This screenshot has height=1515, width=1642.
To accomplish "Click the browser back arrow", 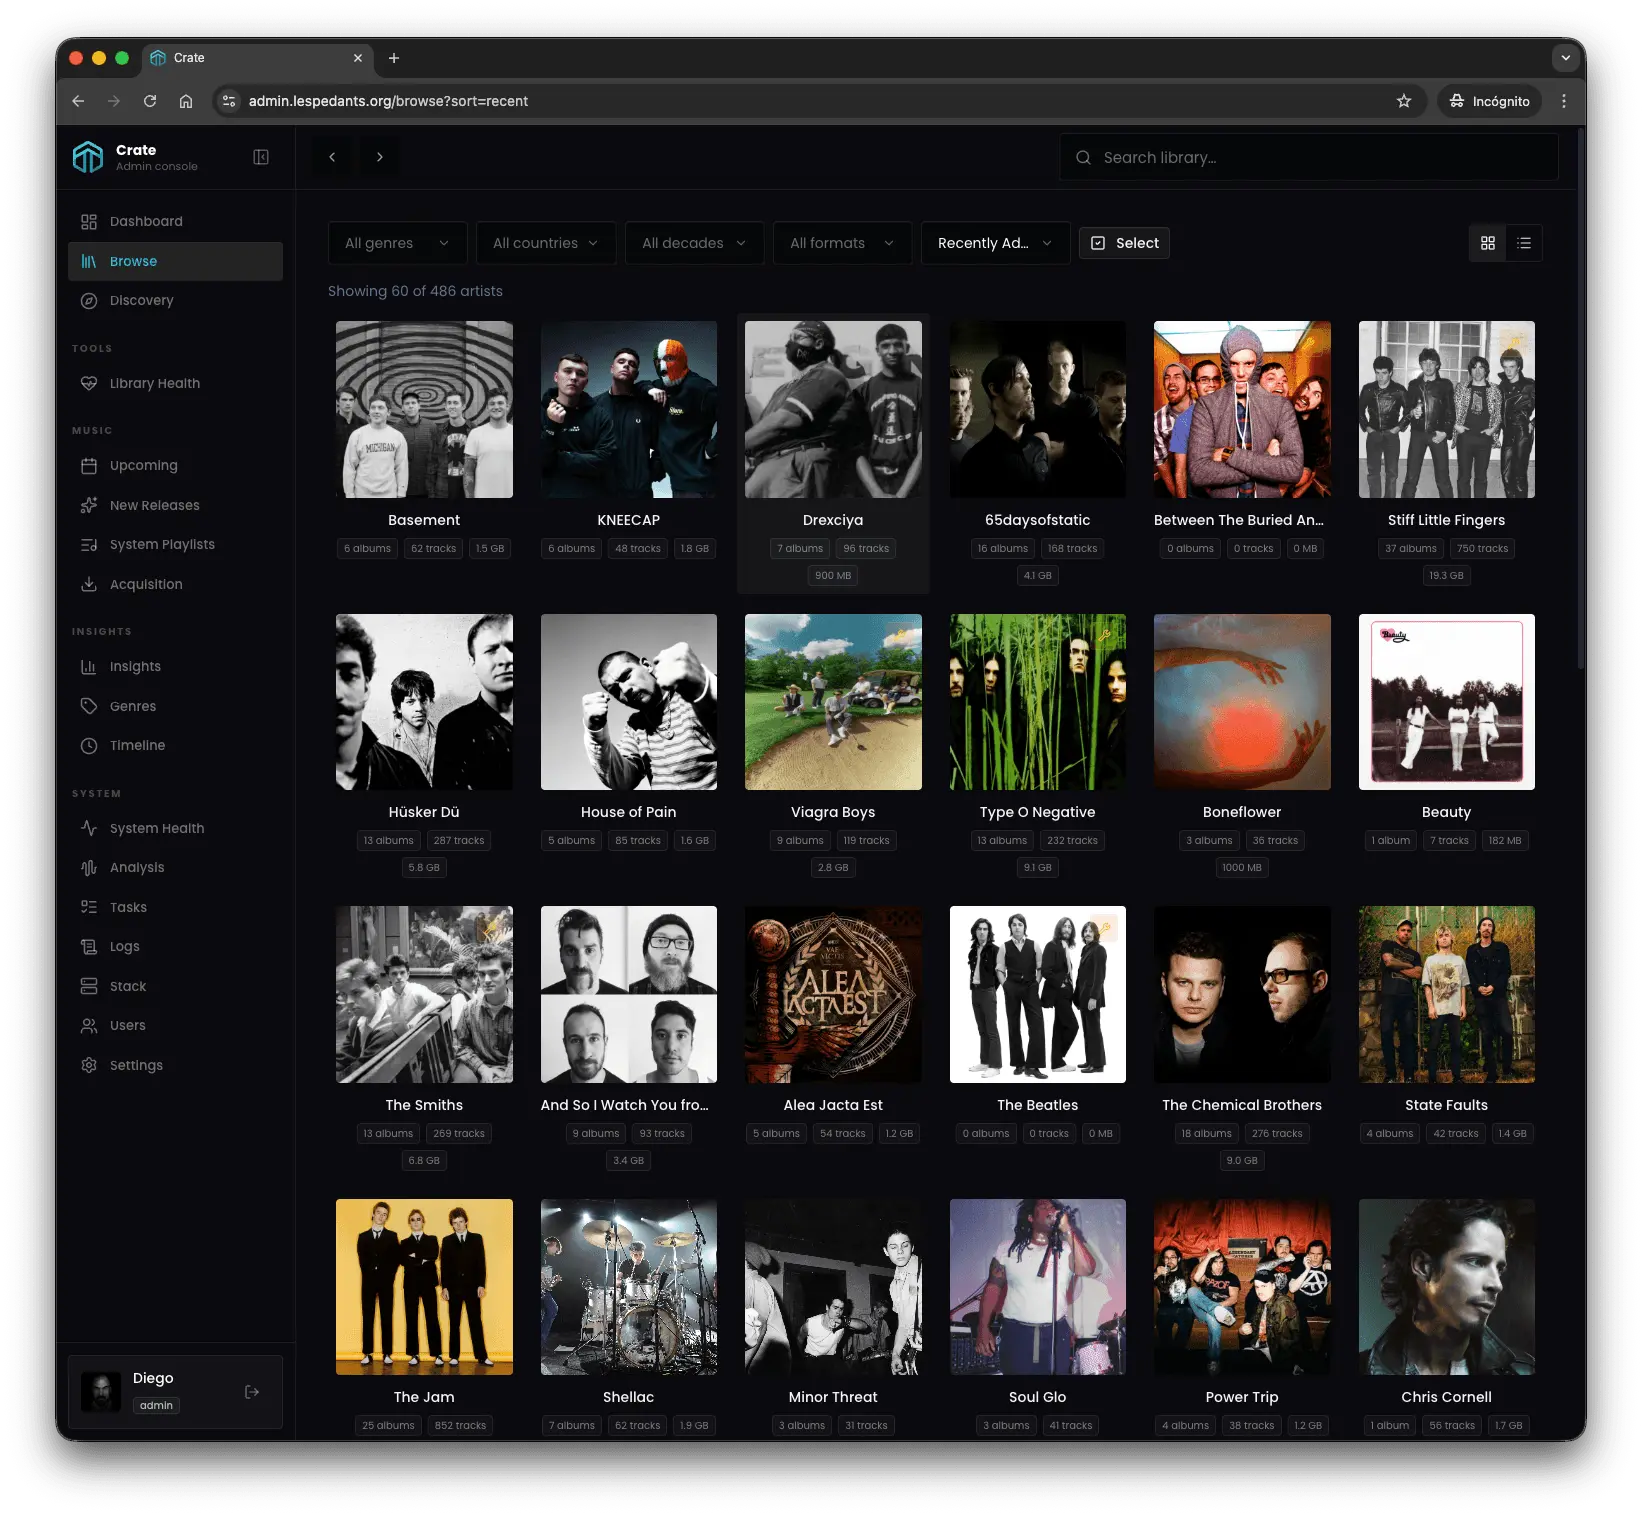I will tap(78, 101).
